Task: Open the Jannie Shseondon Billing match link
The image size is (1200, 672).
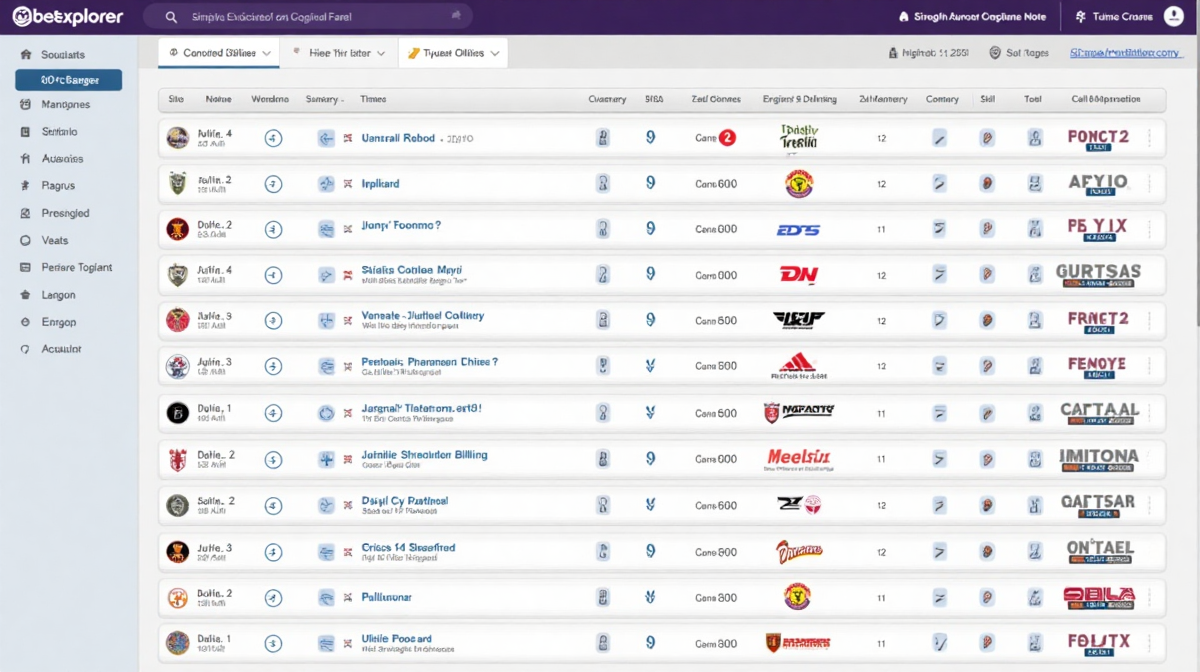Action: (424, 455)
